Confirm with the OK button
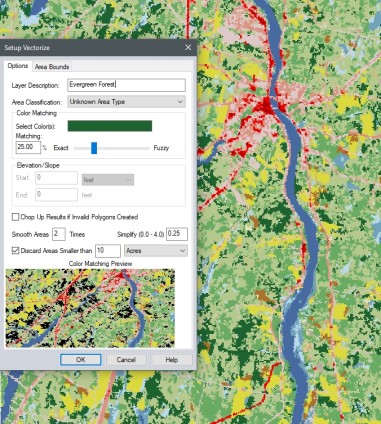Viewport: 381px width, 424px height. [x=80, y=360]
